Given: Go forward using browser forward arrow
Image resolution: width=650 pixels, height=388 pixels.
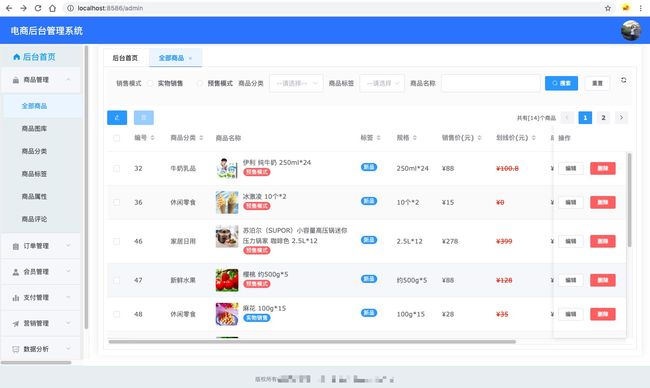Looking at the screenshot, I should click(23, 8).
